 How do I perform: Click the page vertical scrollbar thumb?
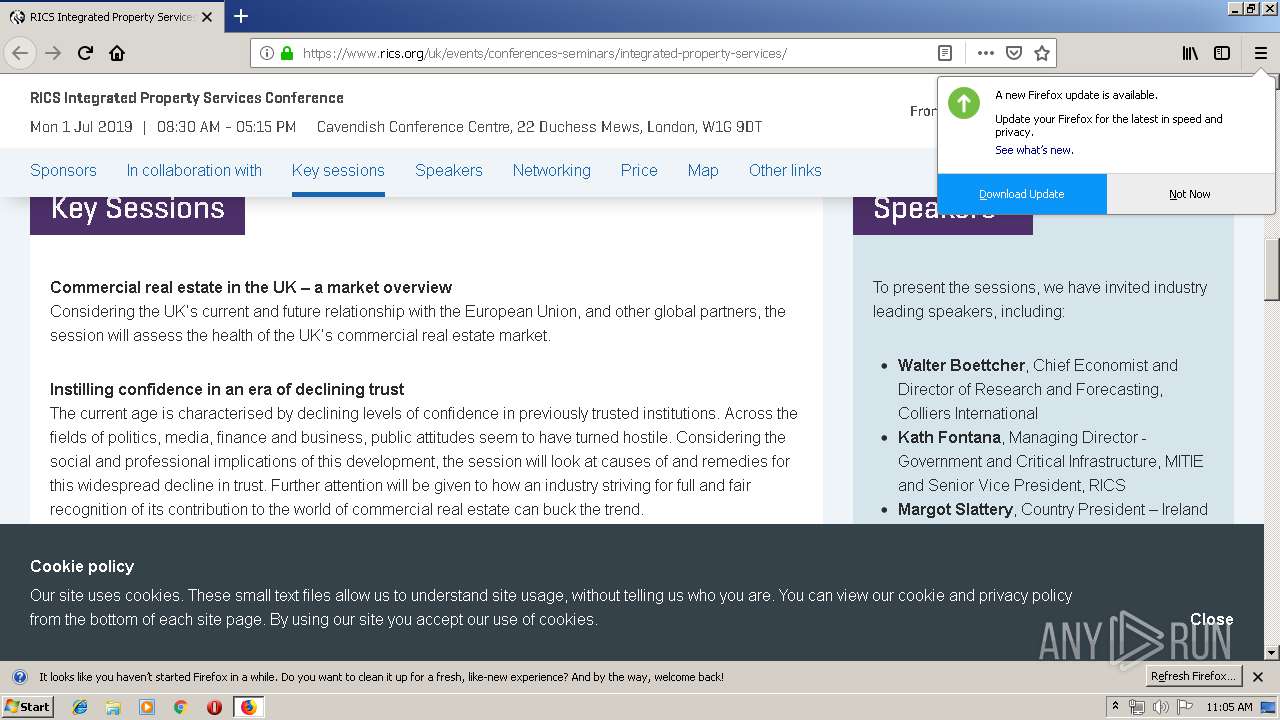point(1272,270)
